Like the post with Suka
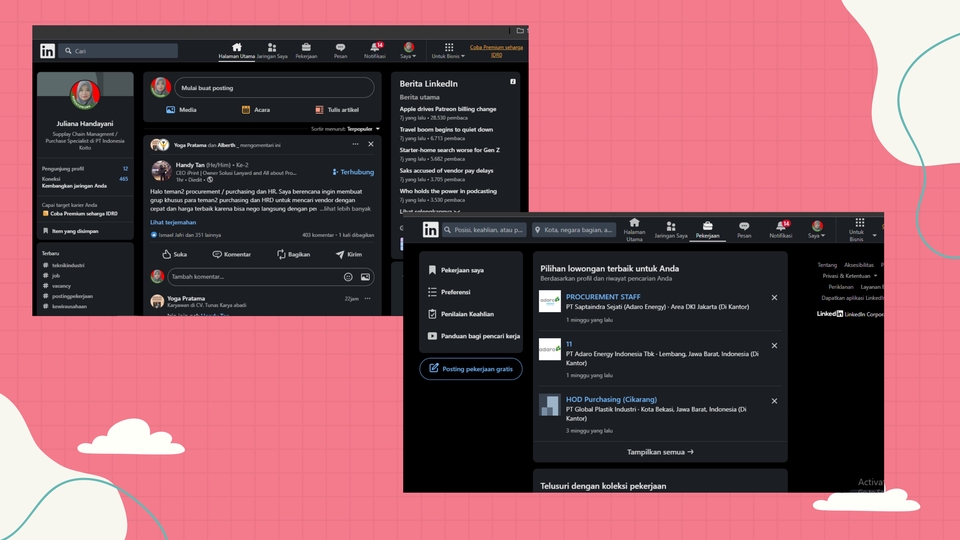 pyautogui.click(x=174, y=254)
